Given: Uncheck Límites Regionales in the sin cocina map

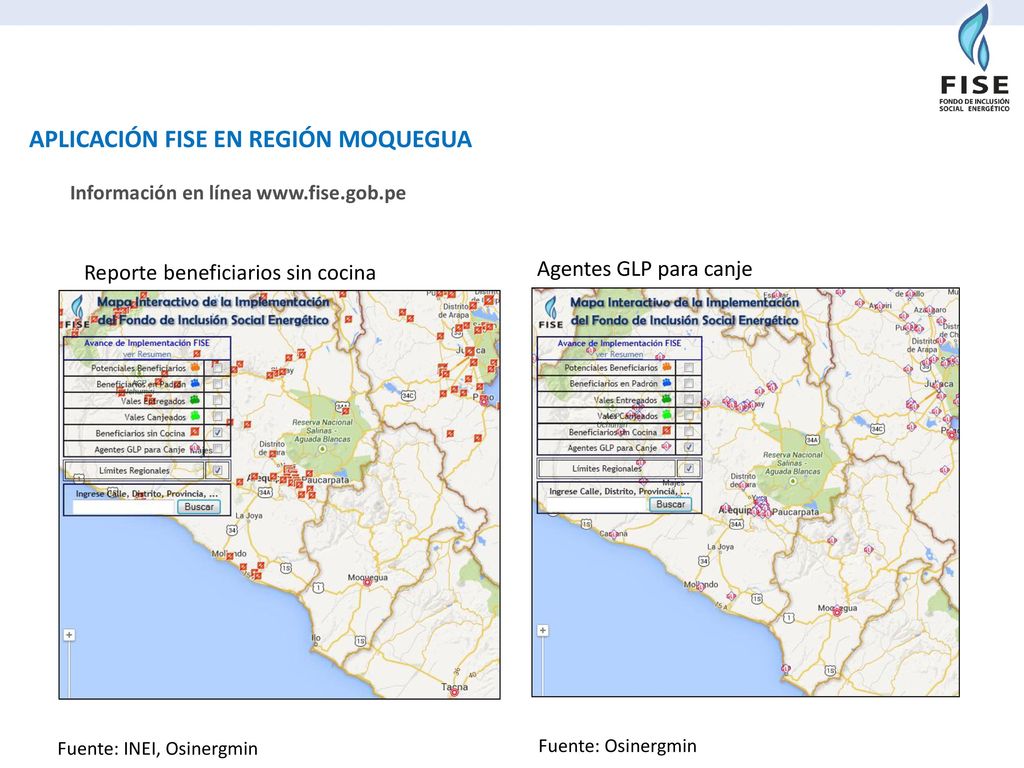Looking at the screenshot, I should coord(217,470).
